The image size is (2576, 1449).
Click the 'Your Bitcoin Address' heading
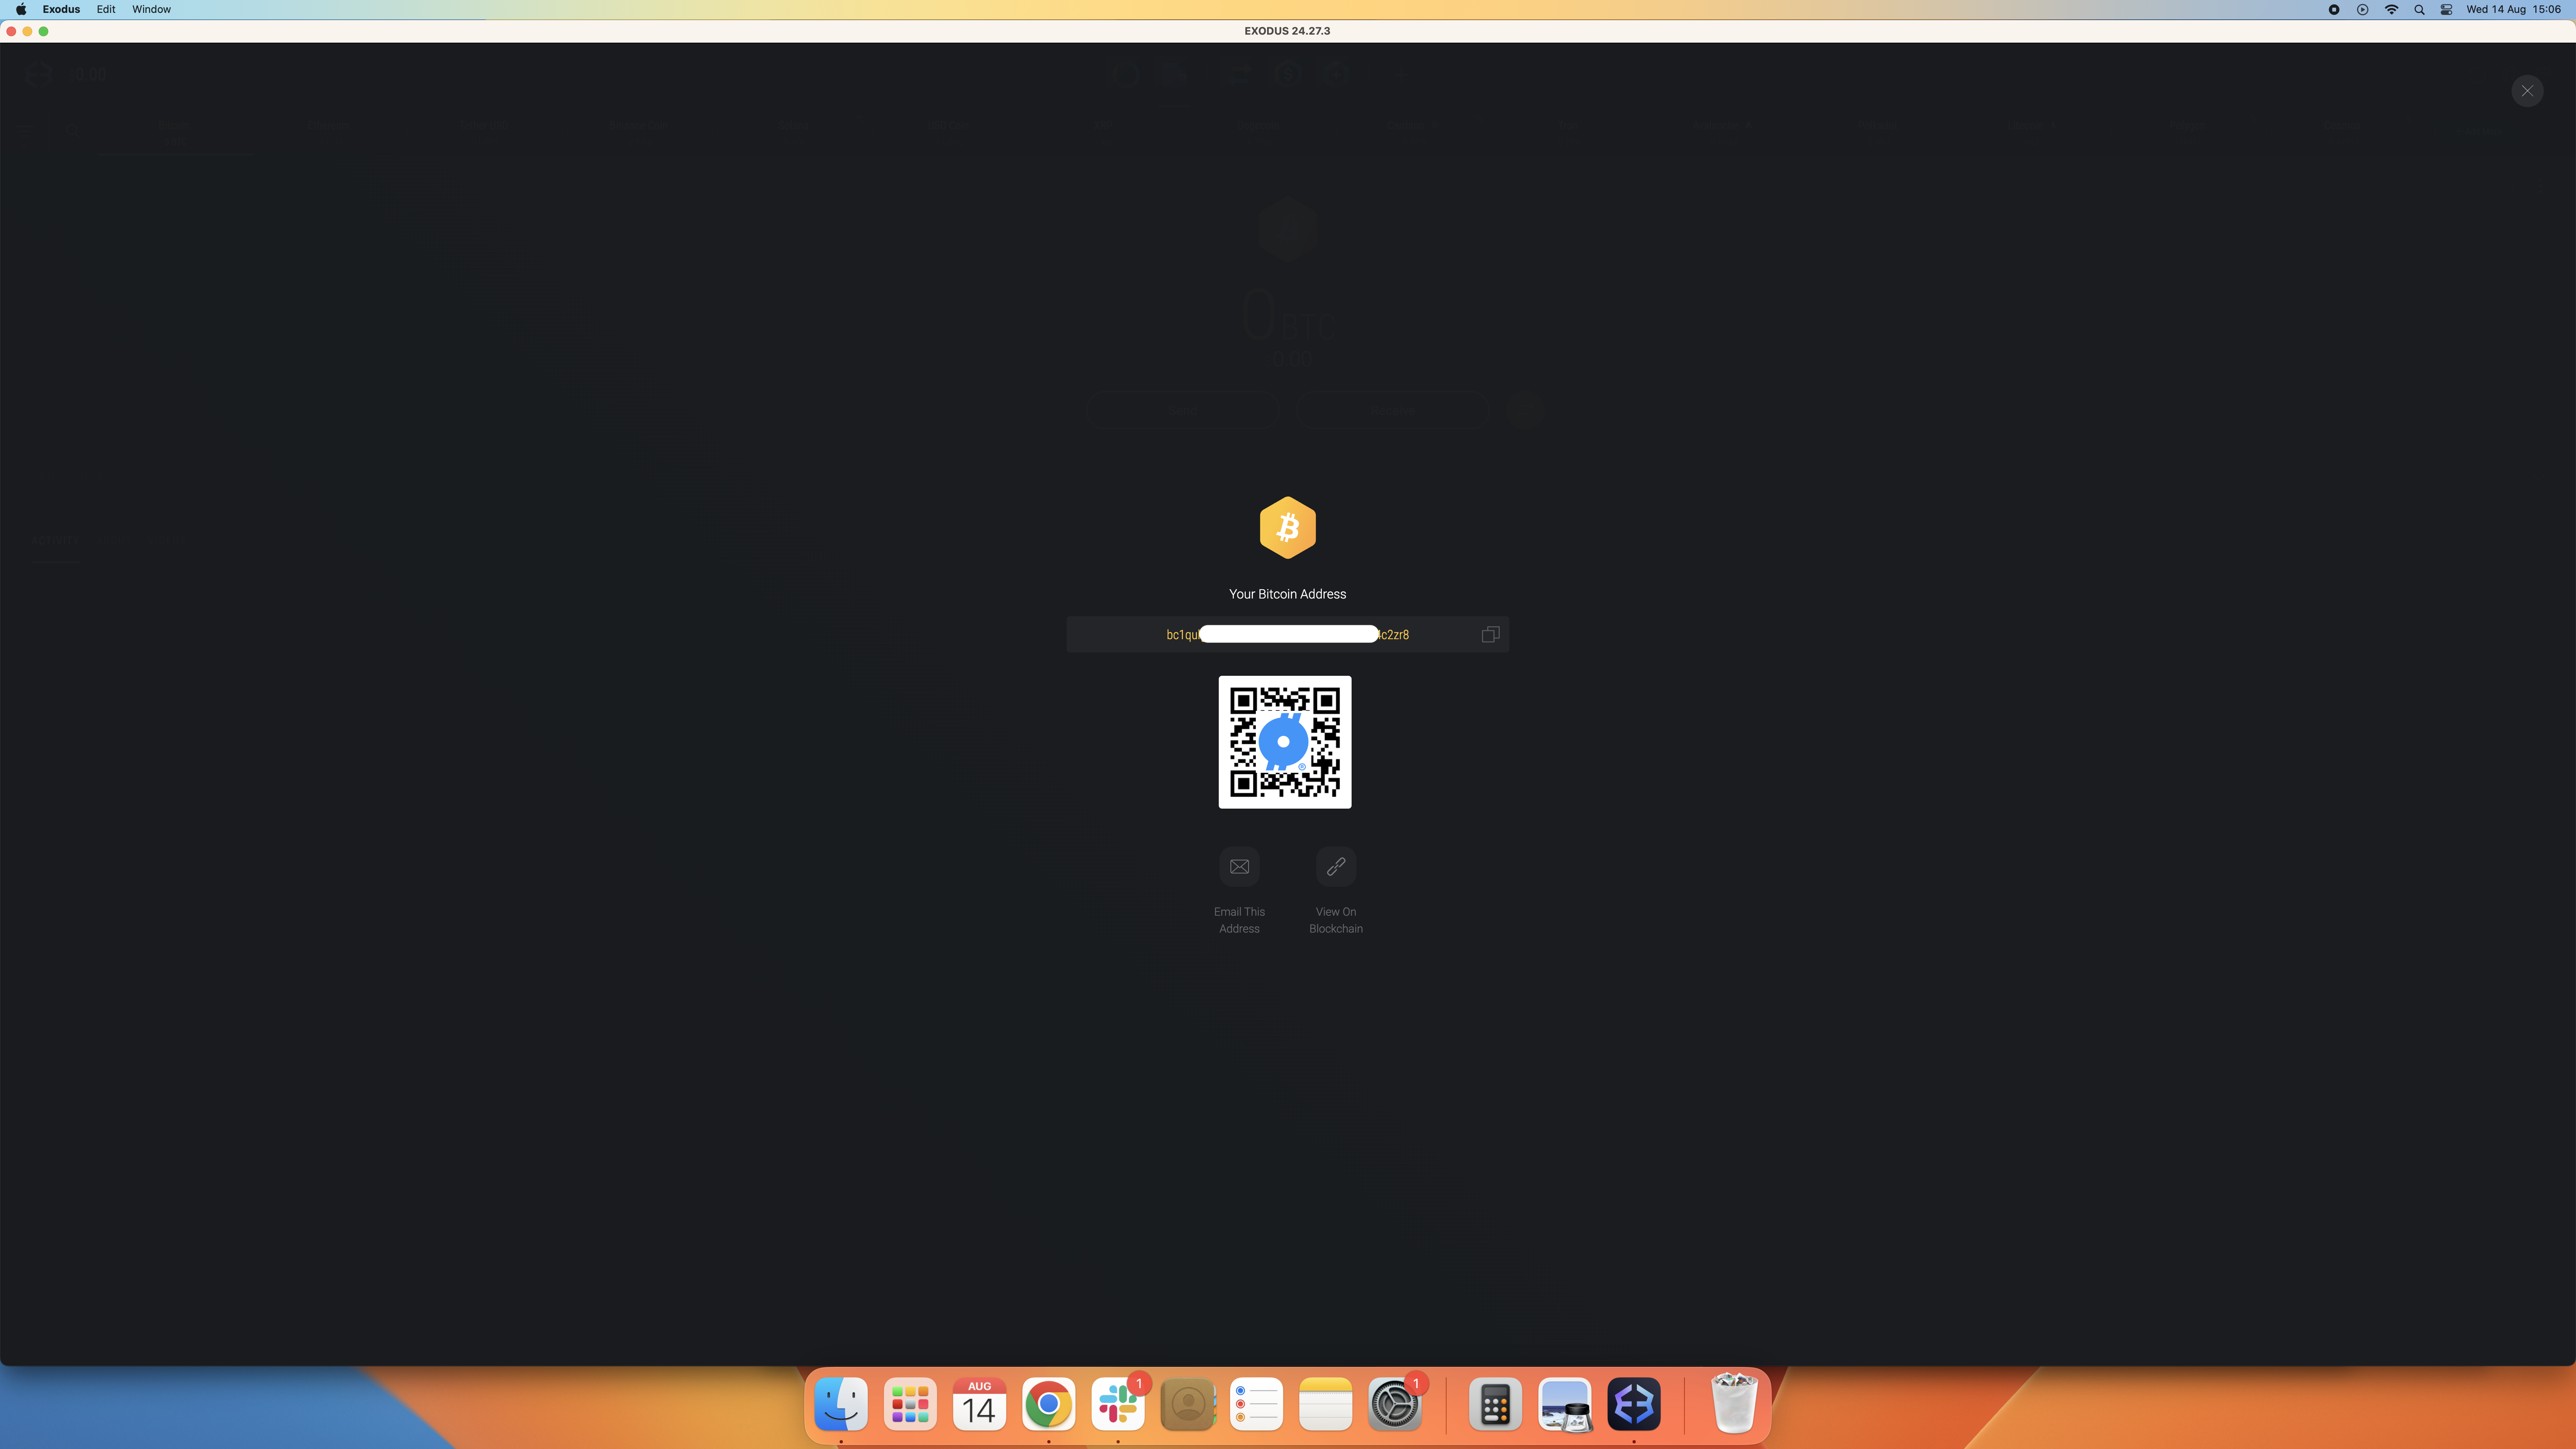click(1288, 594)
